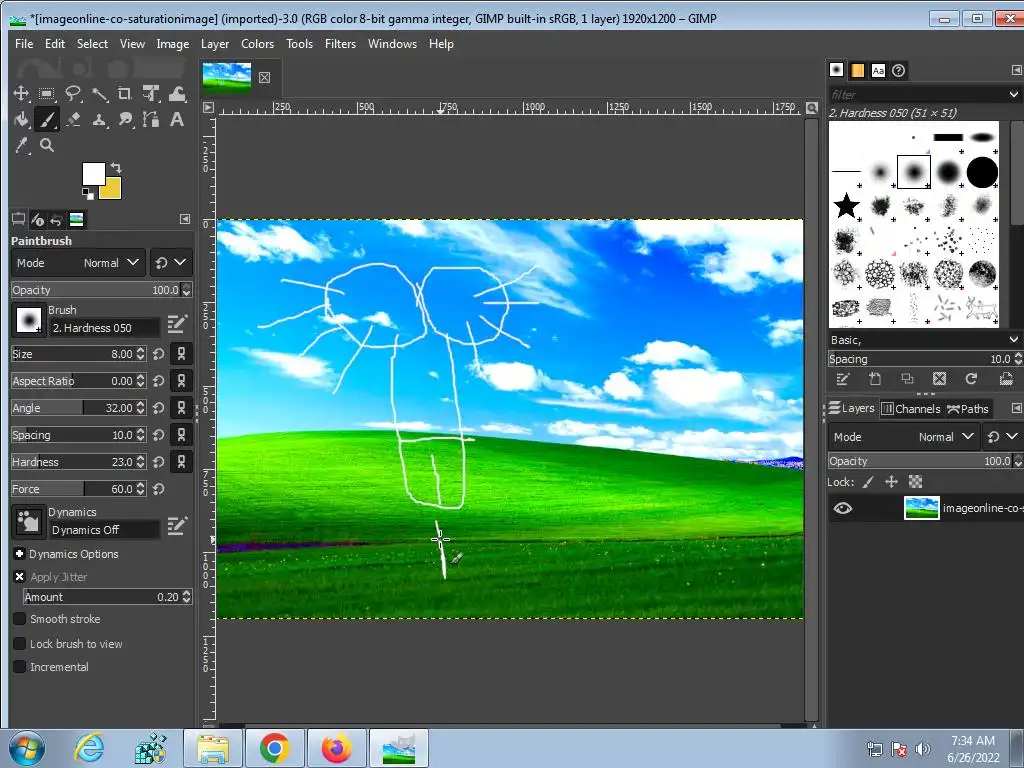Switch to the Layers tab
Image resolution: width=1024 pixels, height=768 pixels.
click(x=852, y=409)
